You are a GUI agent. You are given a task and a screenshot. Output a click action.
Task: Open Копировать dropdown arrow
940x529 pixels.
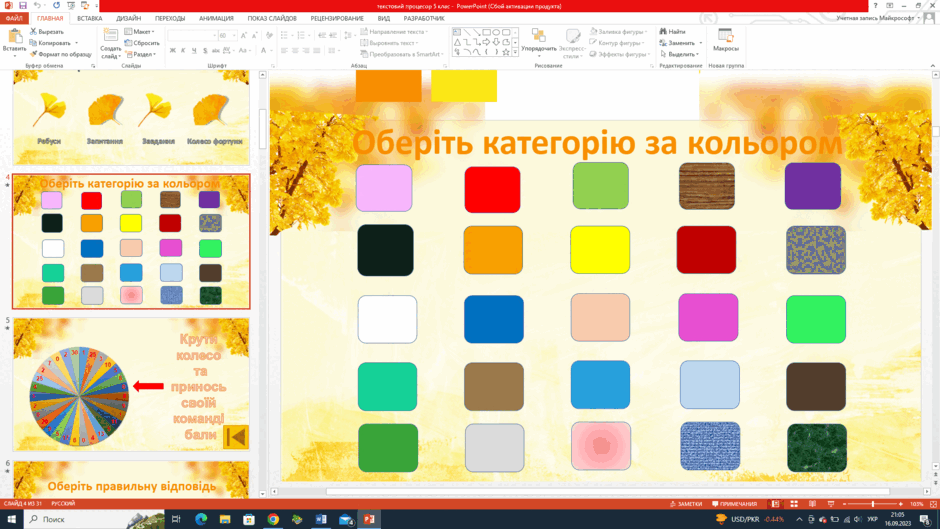(77, 43)
